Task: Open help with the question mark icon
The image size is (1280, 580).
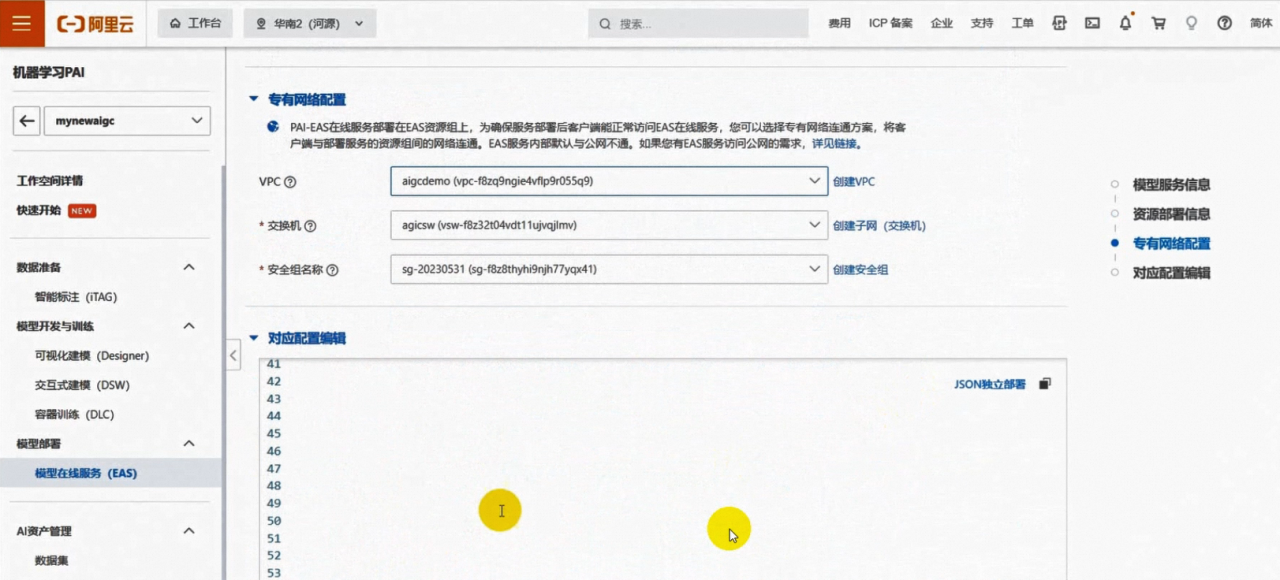Action: pos(1224,22)
